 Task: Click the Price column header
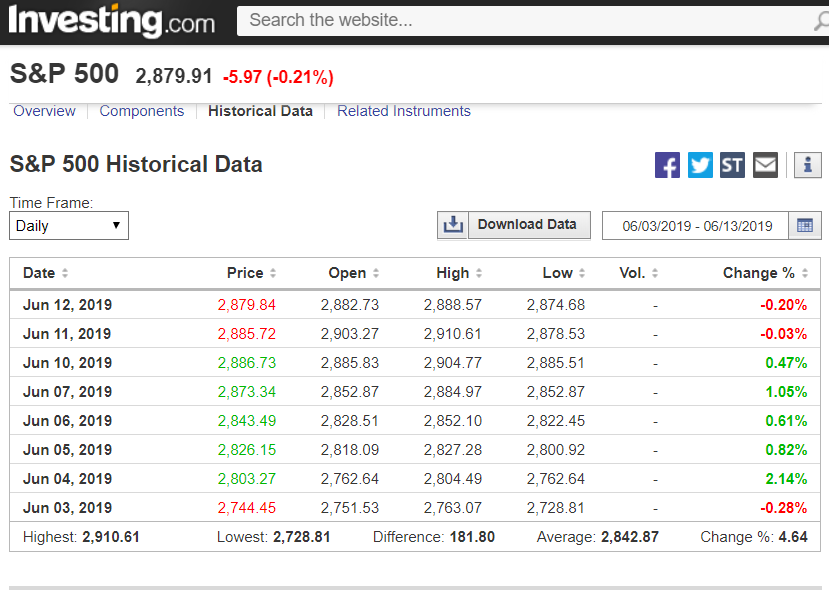(245, 273)
